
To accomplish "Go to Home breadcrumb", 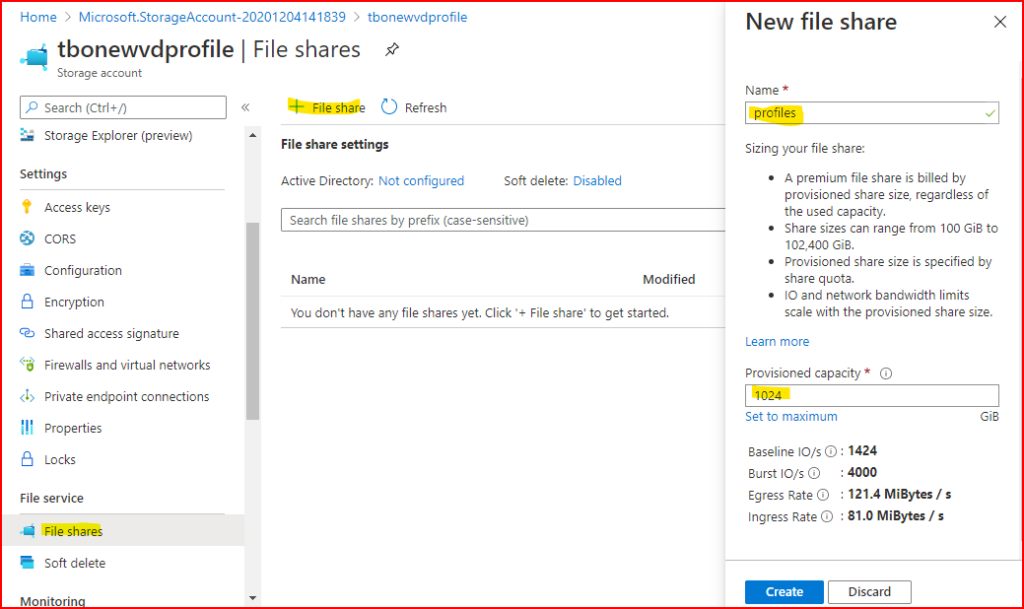I will click(38, 17).
